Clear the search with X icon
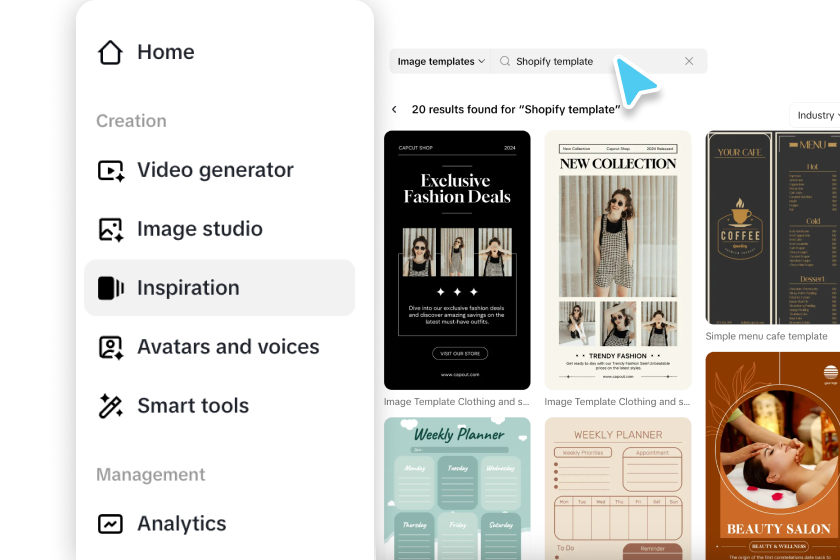The image size is (840, 560). (689, 61)
